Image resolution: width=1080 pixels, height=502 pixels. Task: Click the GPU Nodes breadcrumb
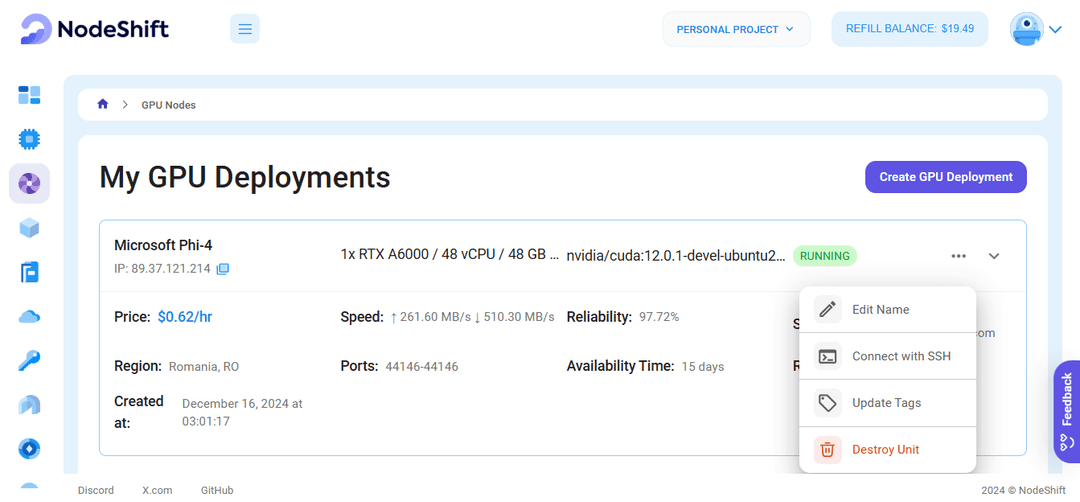169,105
